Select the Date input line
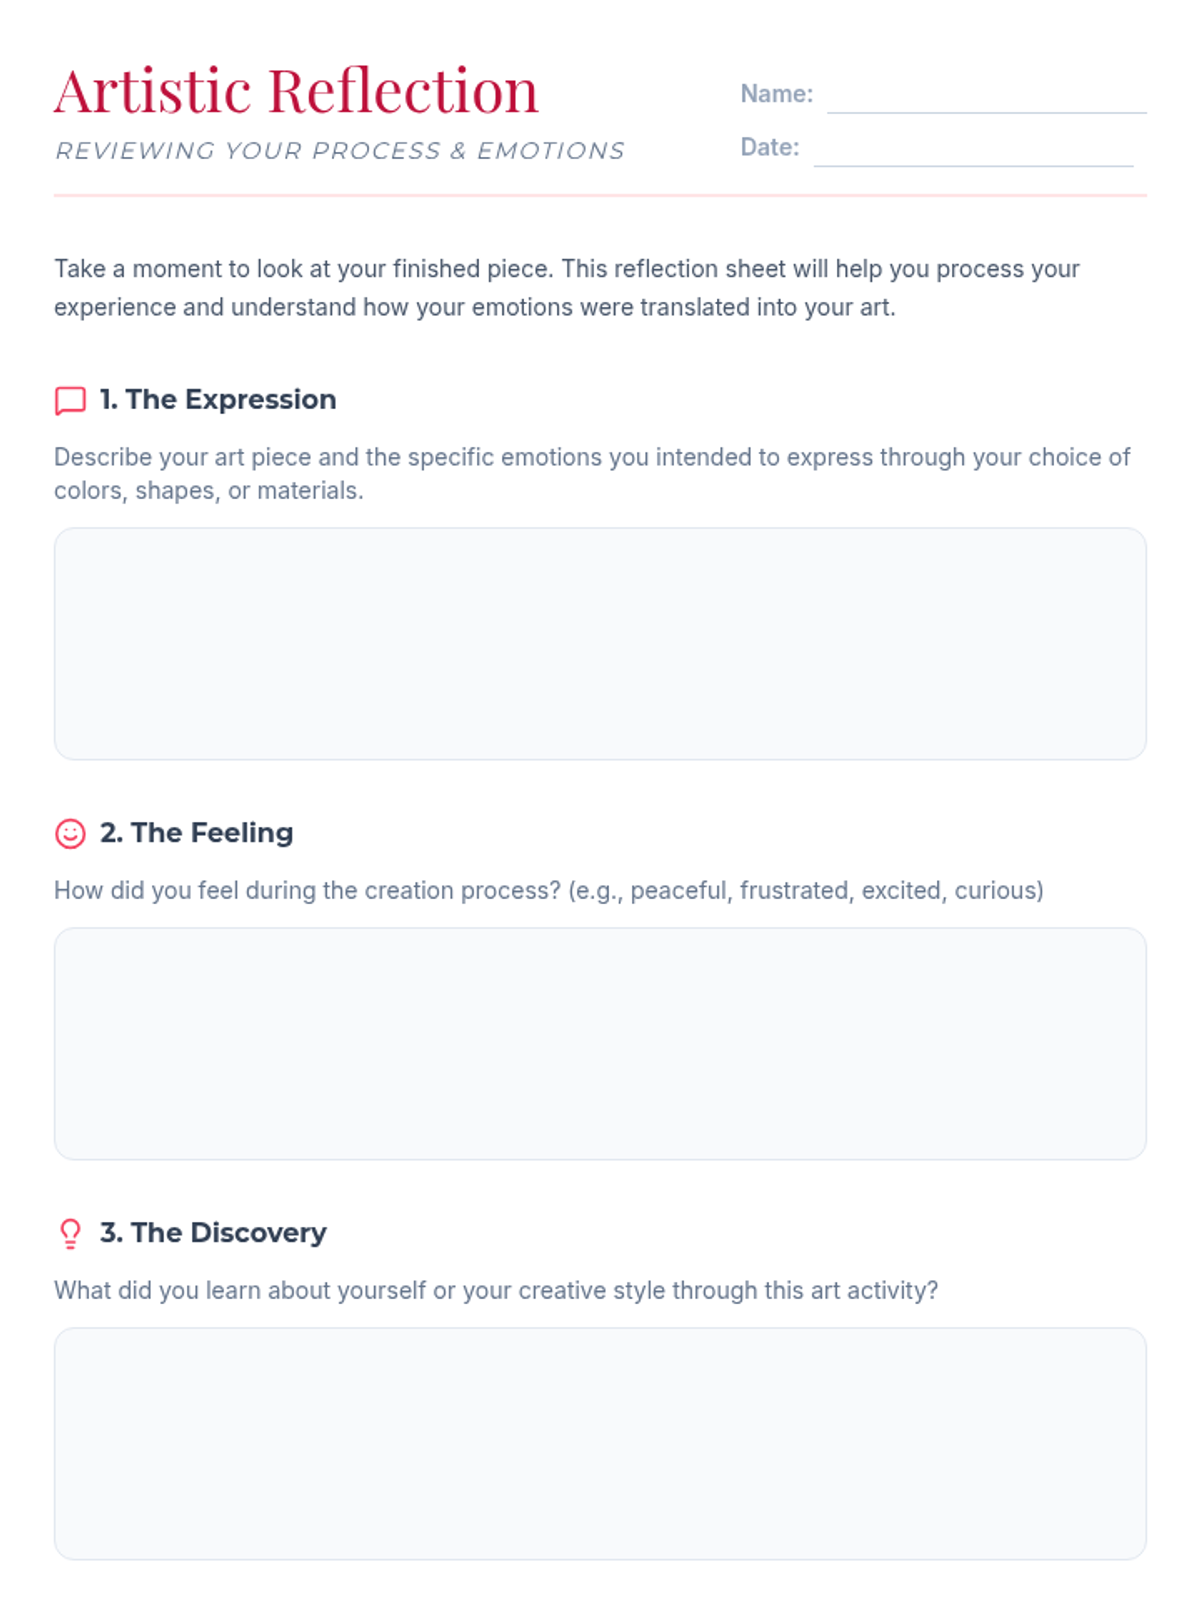 (x=973, y=149)
